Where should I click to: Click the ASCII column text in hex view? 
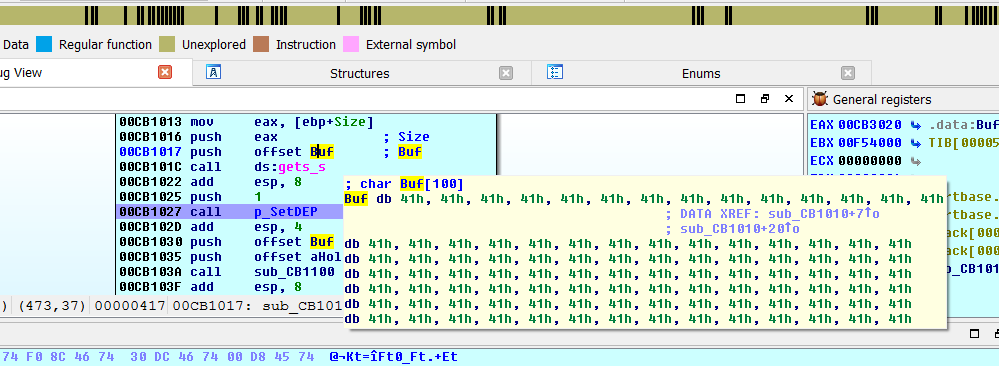click(x=393, y=357)
